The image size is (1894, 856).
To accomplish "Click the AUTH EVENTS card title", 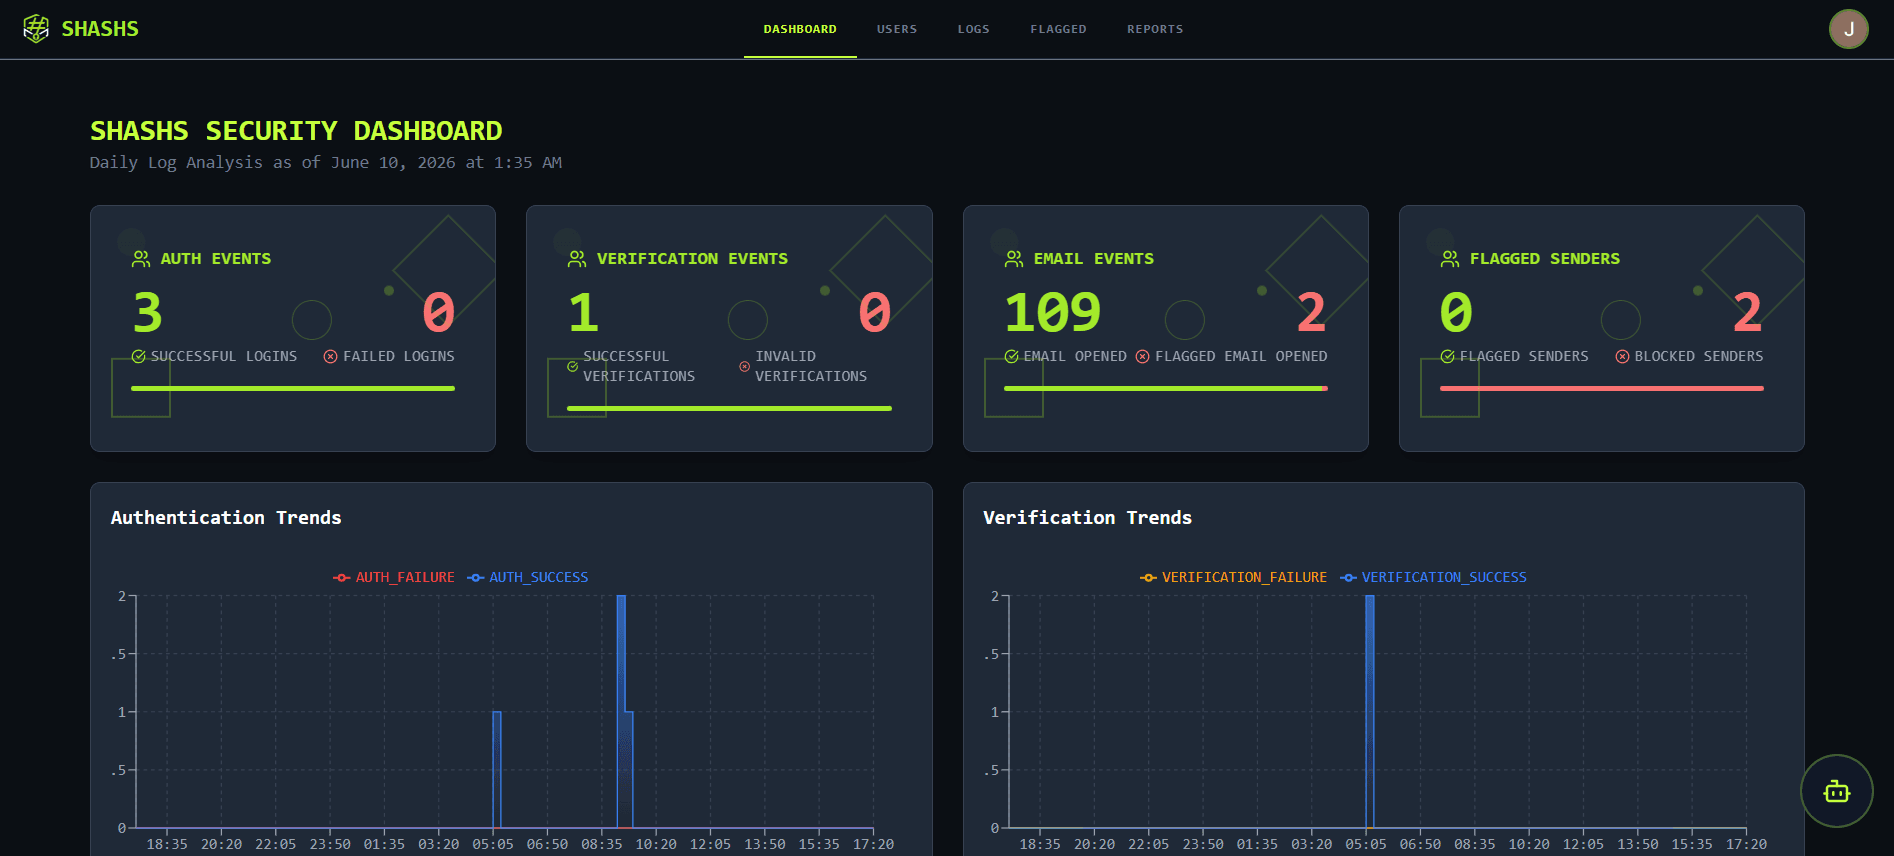I will [x=216, y=259].
